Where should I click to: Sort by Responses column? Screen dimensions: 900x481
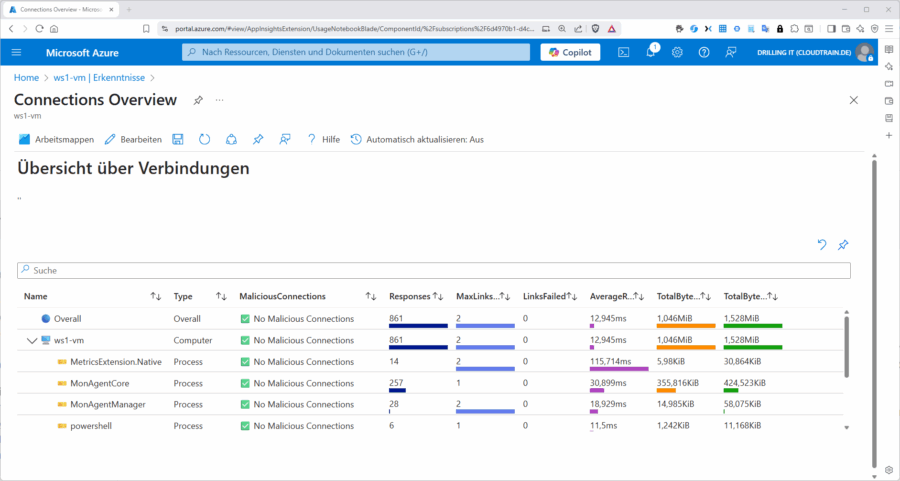[438, 296]
